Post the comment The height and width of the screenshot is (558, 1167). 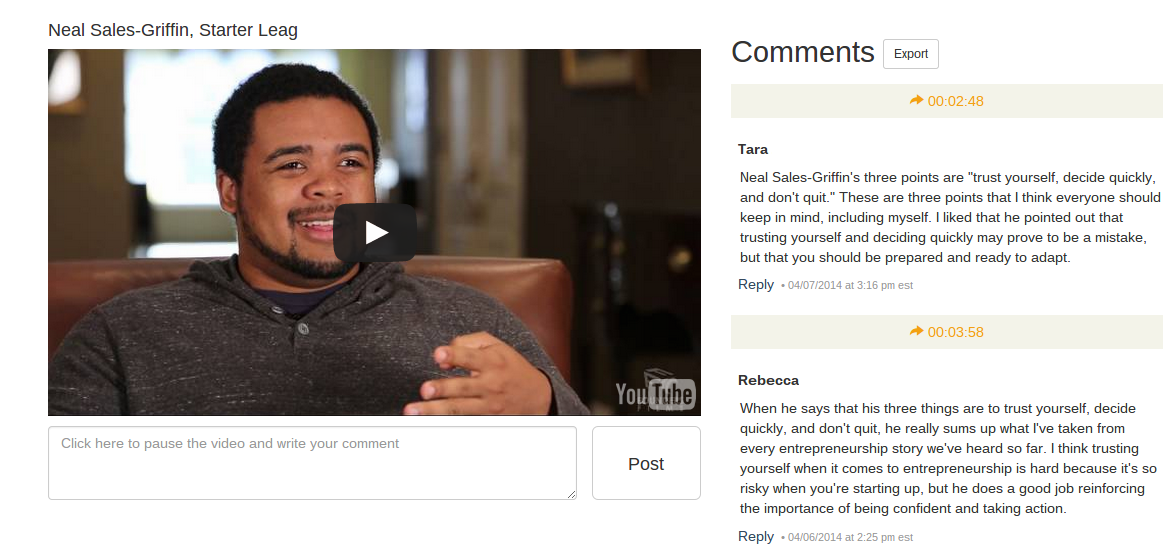point(646,463)
